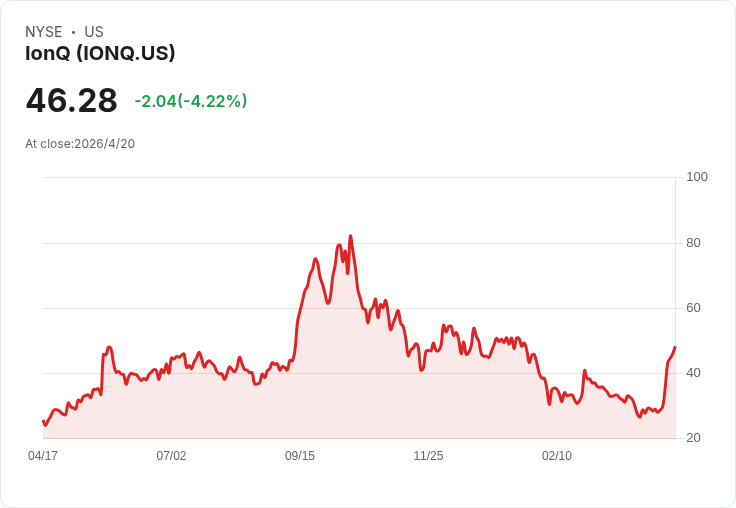
Task: Click the IonQ (IONQ.US) stock title
Action: (x=100, y=53)
